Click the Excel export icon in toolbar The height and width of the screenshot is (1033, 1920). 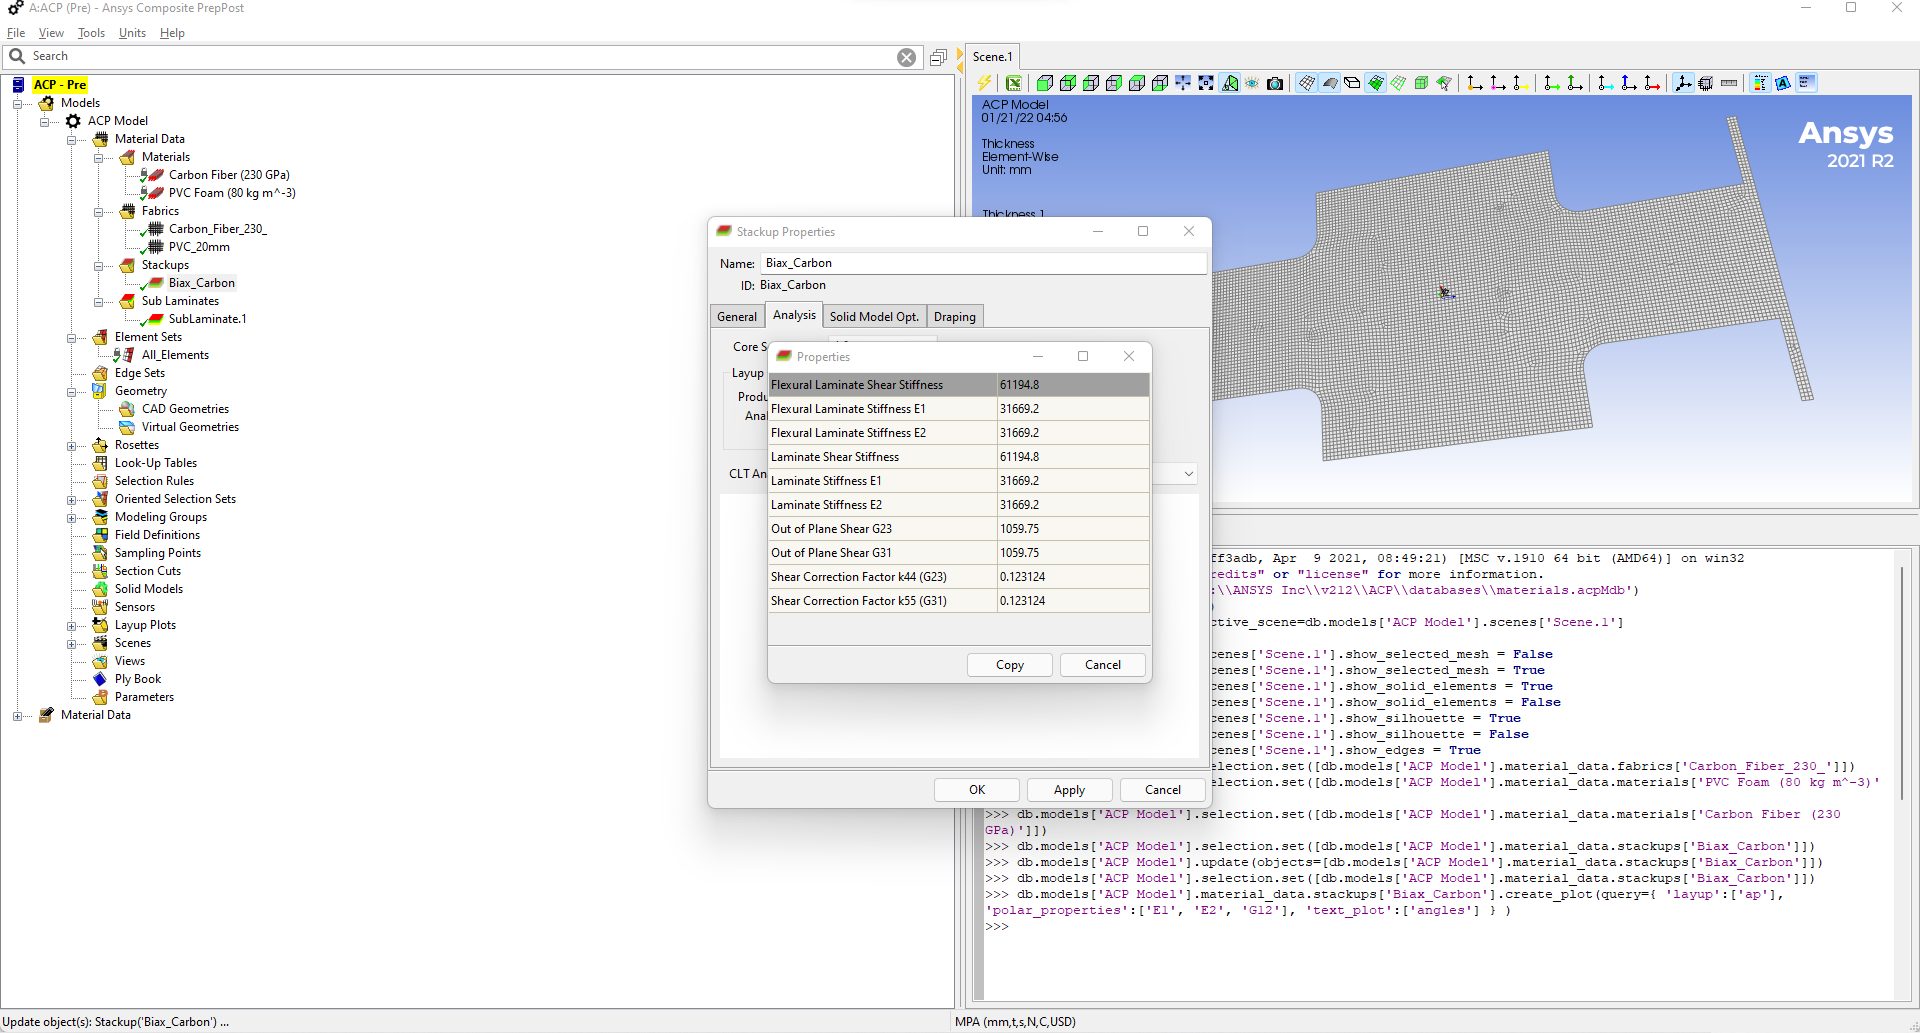[1014, 83]
